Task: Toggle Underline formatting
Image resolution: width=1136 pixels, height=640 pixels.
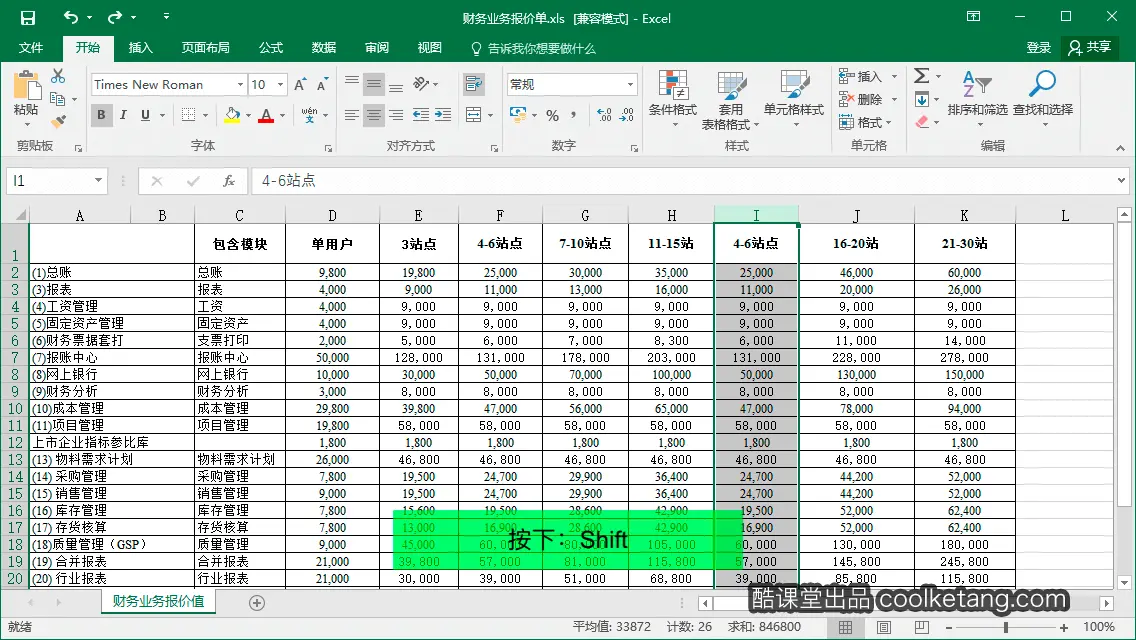Action: click(x=146, y=115)
